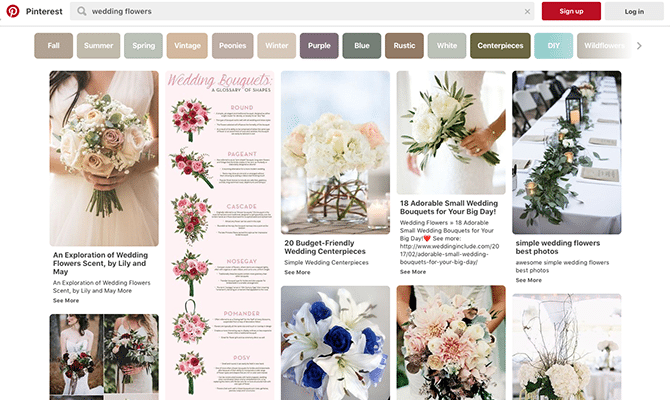Click See More under Lily and May pin
The height and width of the screenshot is (400, 670).
pos(66,300)
